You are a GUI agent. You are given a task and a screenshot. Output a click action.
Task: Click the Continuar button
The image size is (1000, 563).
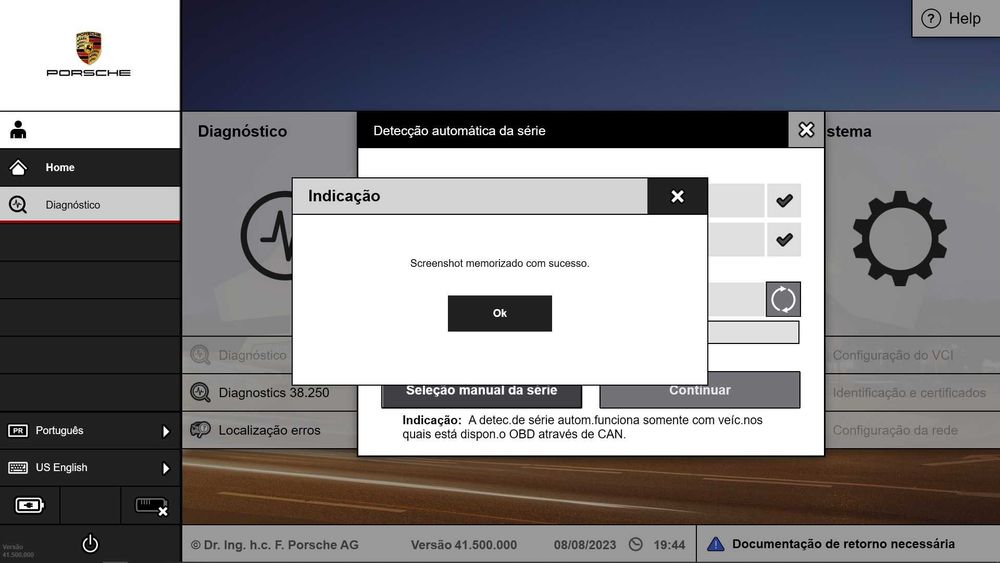700,390
